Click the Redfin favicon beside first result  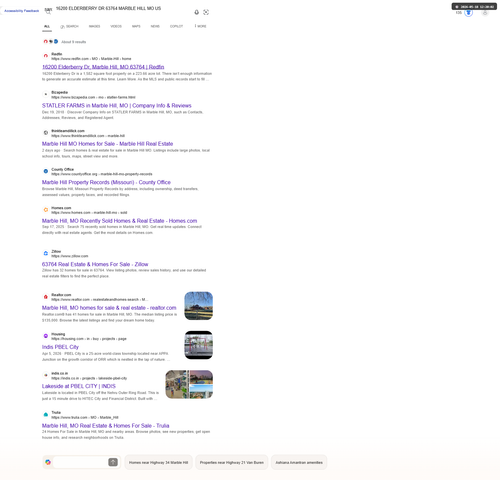(46, 56)
